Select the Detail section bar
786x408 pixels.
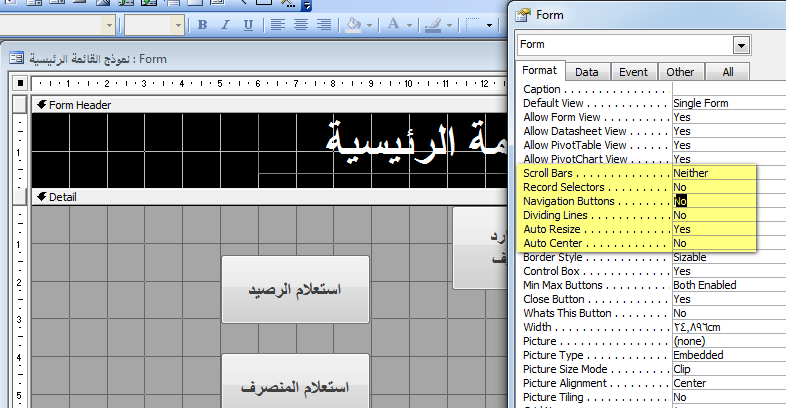[x=270, y=197]
